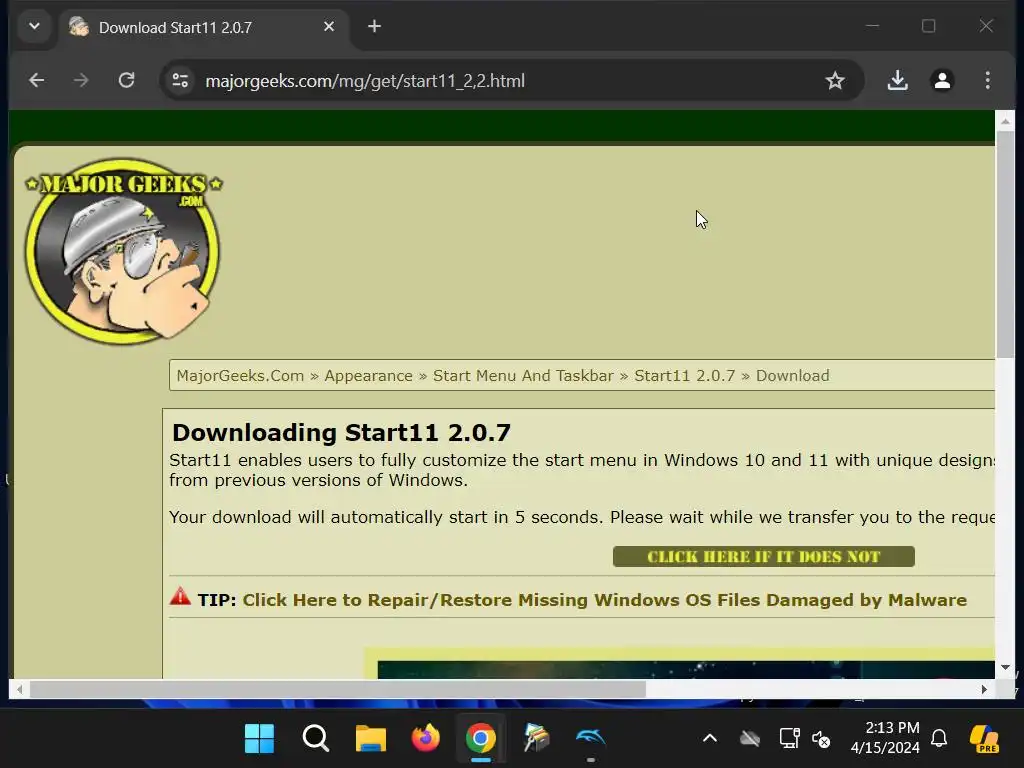
Task: Open the Chrome profile icon
Action: coord(942,80)
